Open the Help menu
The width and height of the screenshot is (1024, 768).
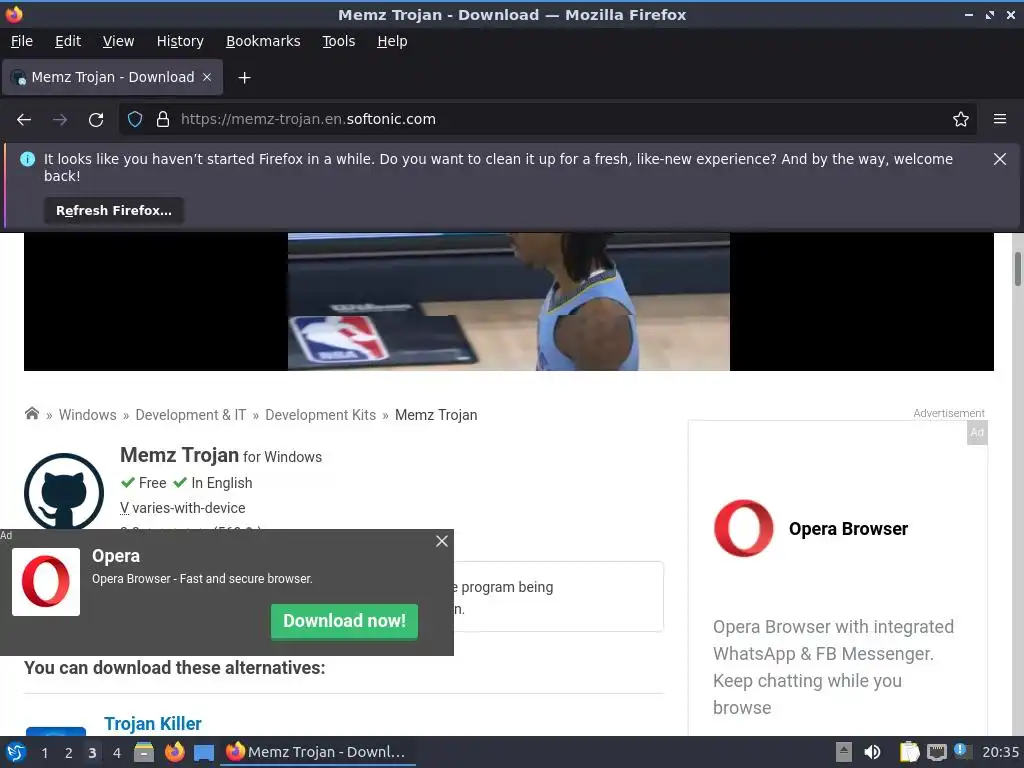(392, 41)
